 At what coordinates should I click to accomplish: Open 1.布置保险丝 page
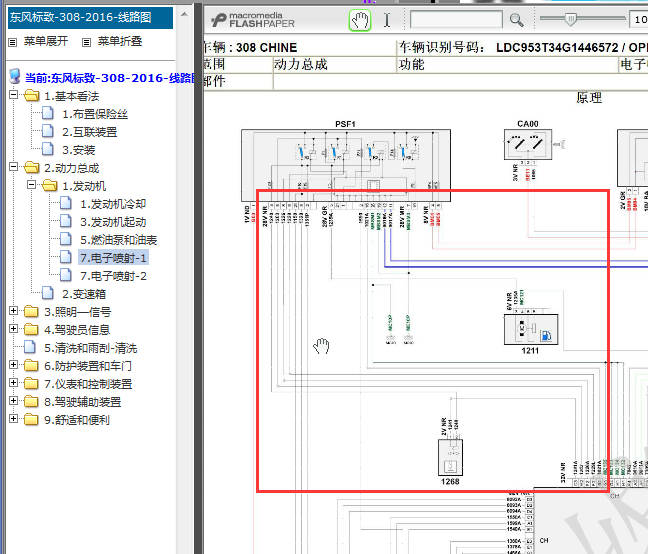(x=95, y=114)
